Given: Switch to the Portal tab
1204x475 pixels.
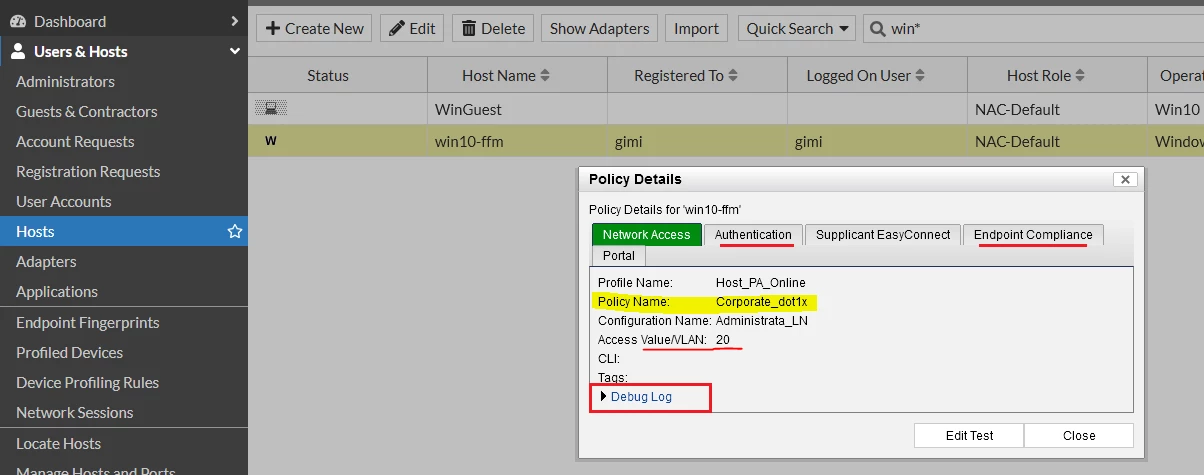Looking at the screenshot, I should pos(619,255).
